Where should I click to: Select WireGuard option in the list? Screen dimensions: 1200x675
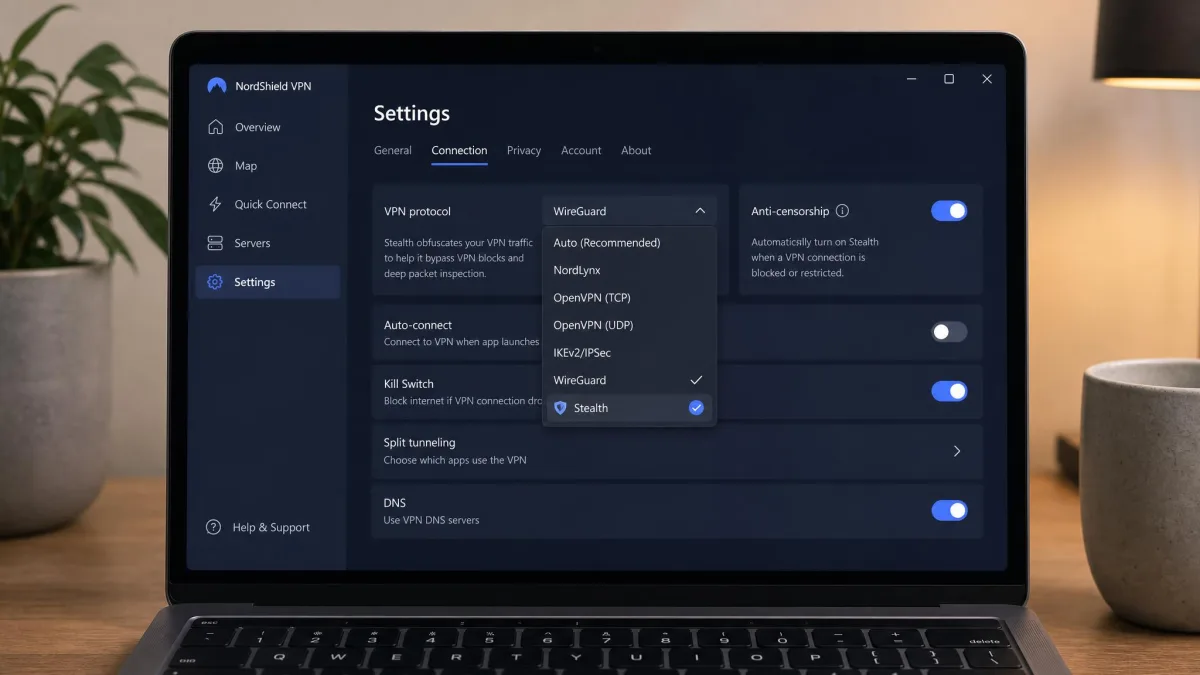(x=629, y=380)
